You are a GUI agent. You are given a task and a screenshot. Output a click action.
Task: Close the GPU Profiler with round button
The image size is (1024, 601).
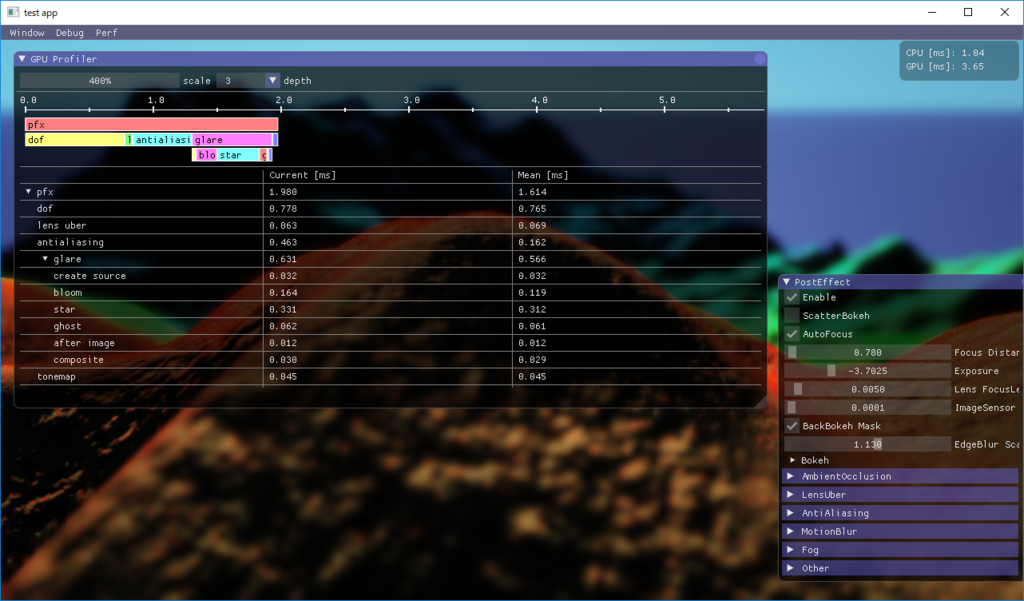coord(760,59)
